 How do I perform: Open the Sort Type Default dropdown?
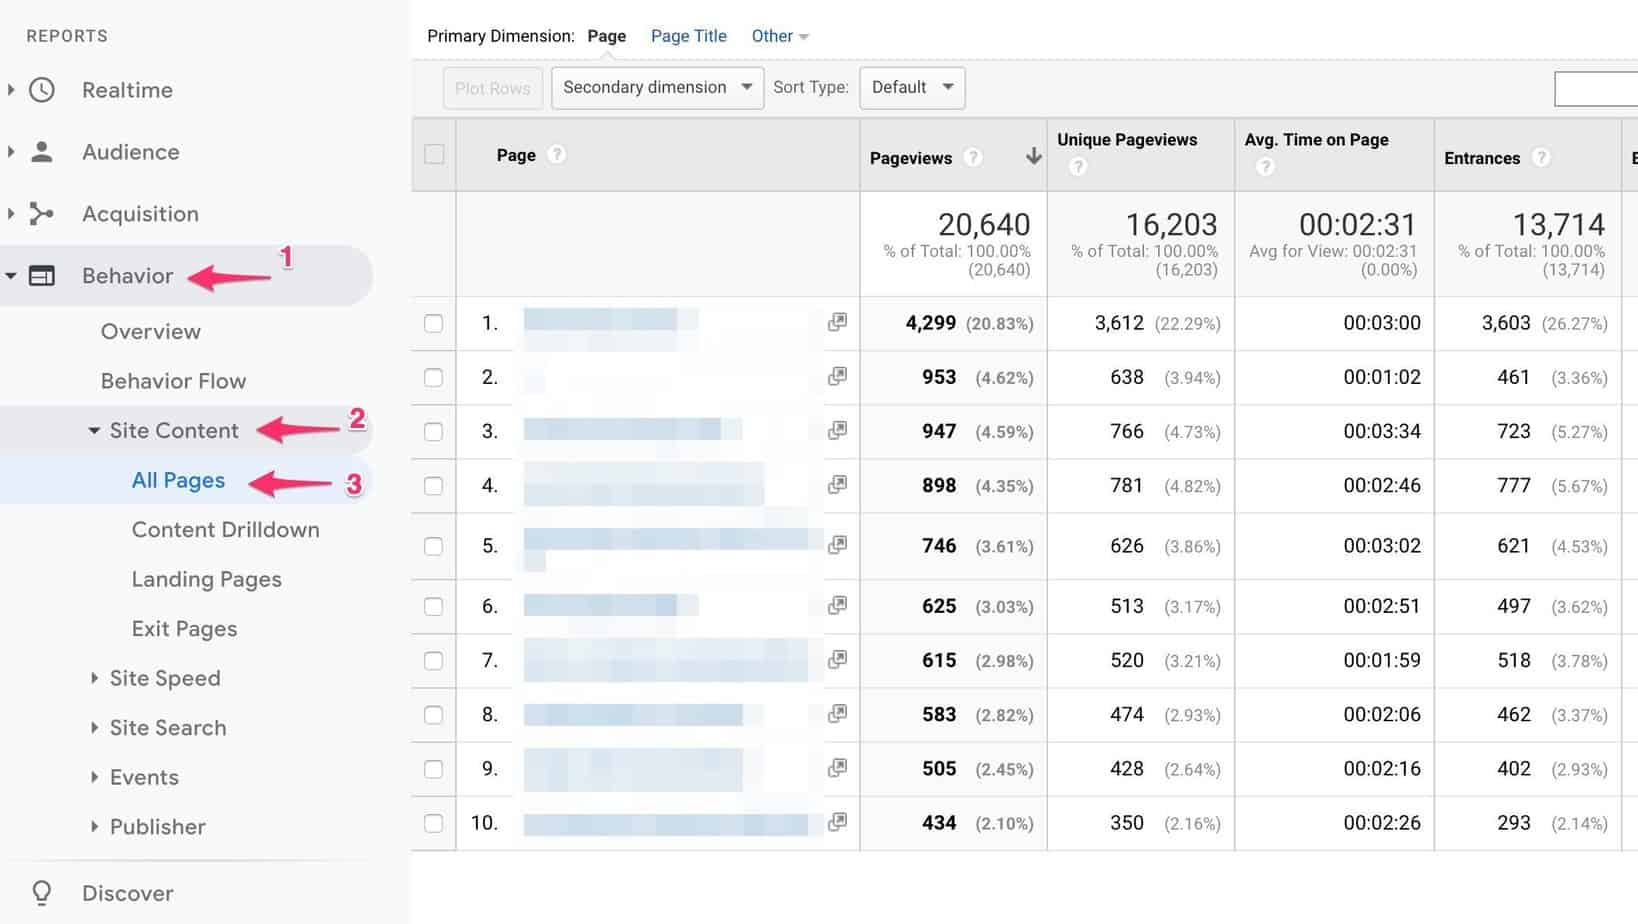coord(911,87)
